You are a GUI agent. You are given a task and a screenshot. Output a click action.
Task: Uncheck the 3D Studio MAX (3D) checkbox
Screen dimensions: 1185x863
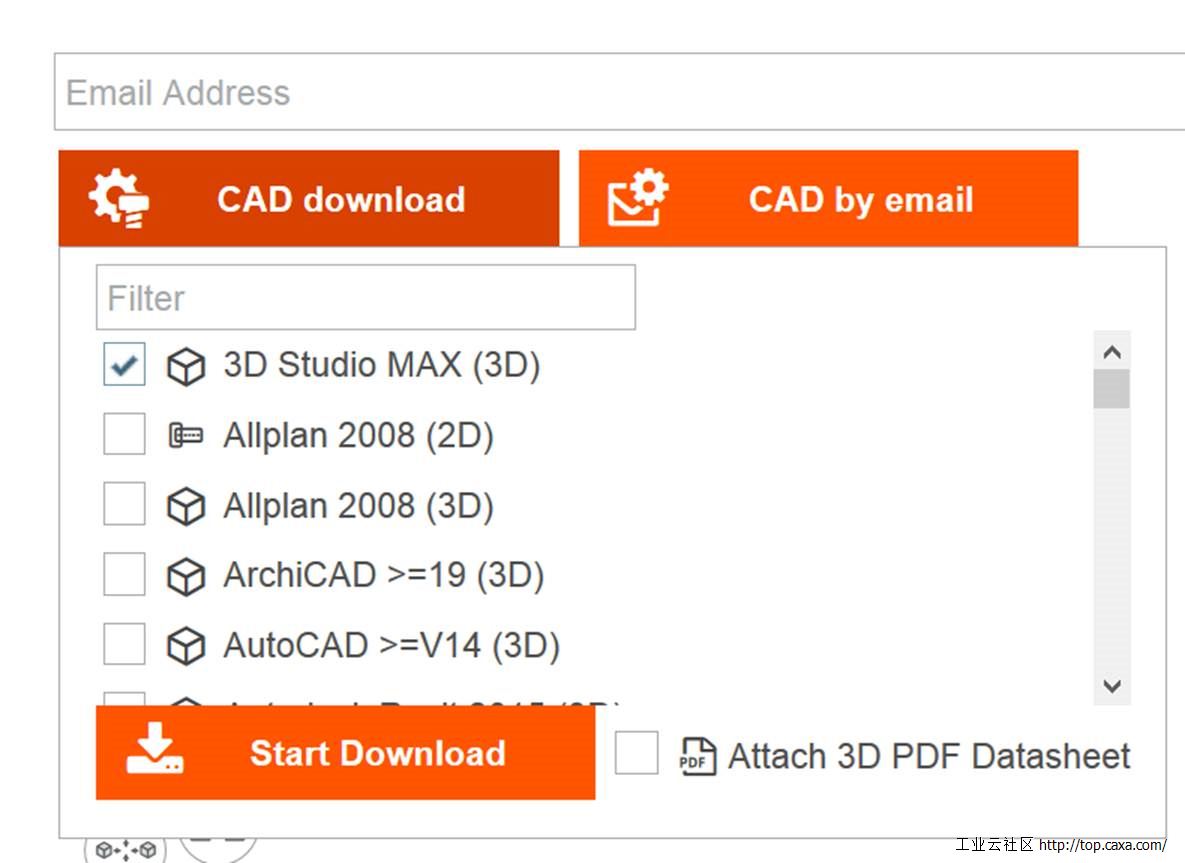click(x=124, y=364)
